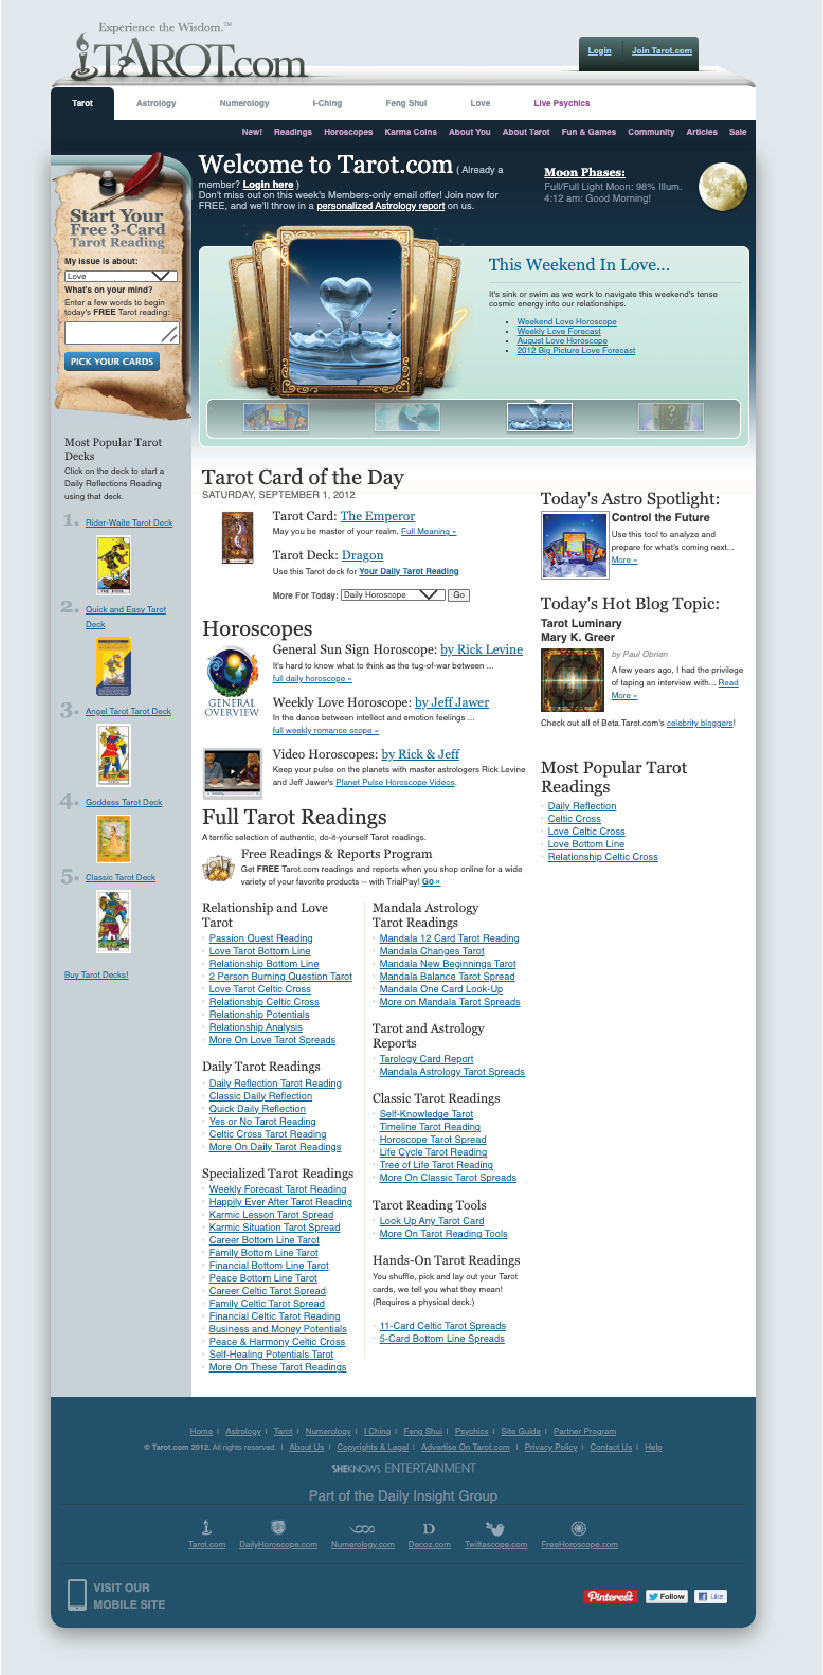Select the Numerology tab

[245, 103]
